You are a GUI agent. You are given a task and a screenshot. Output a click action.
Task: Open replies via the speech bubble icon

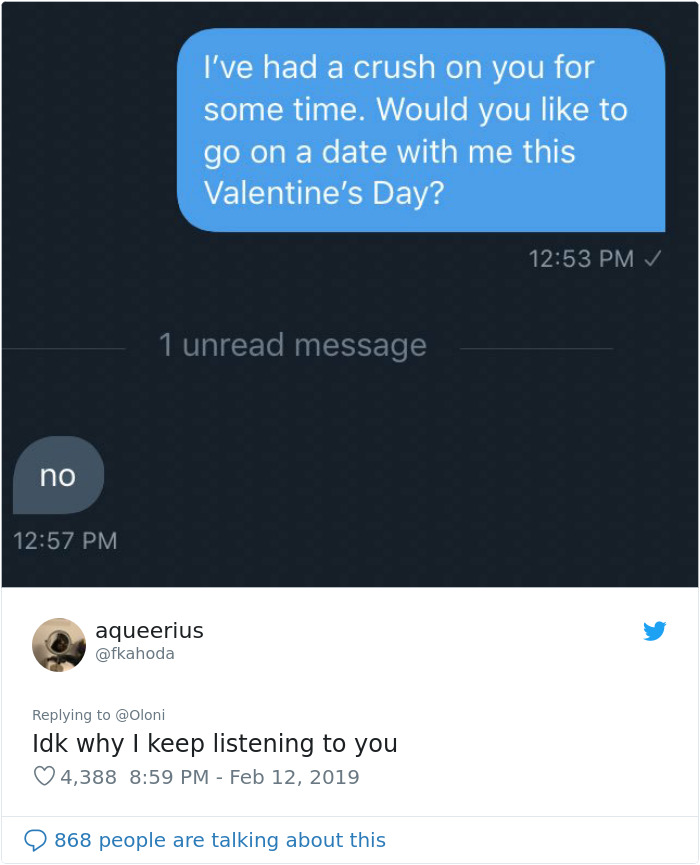click(x=32, y=840)
